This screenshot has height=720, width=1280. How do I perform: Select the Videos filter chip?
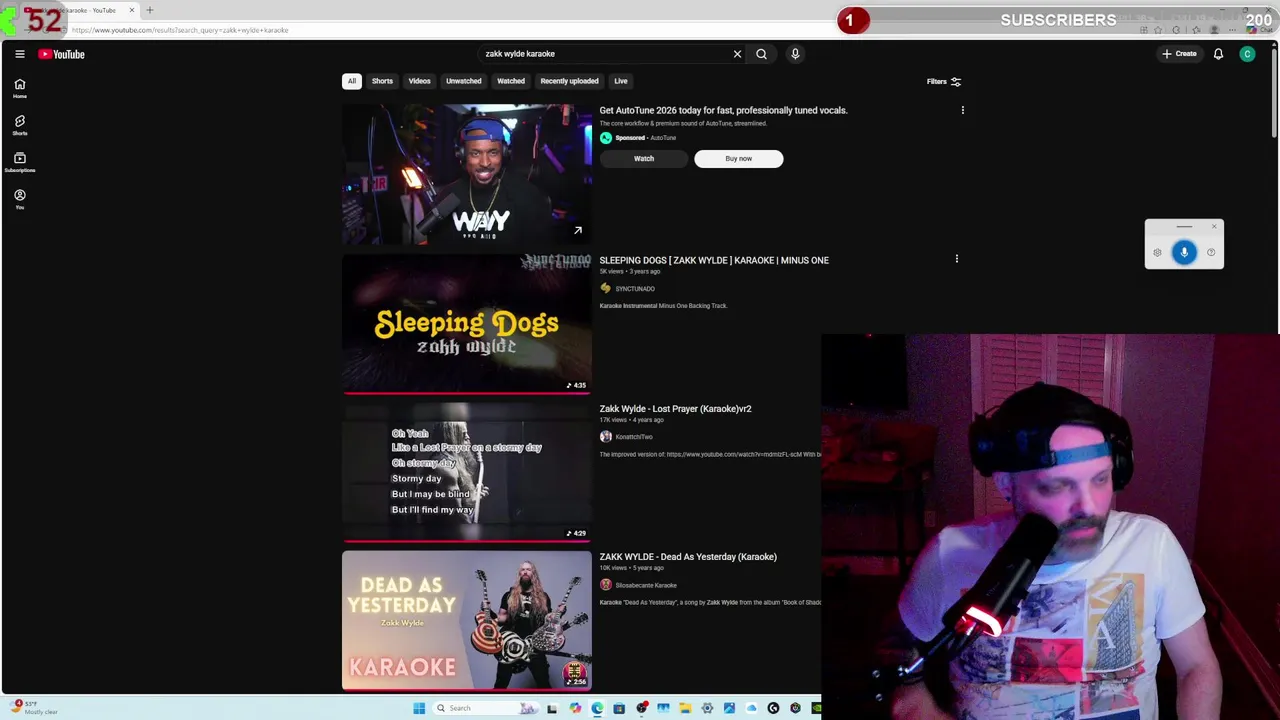pos(419,81)
